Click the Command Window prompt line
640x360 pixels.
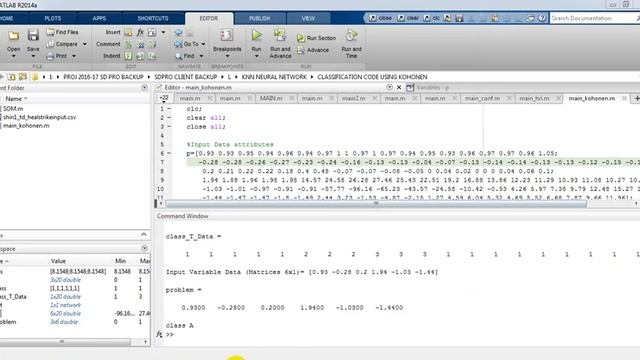coord(169,335)
